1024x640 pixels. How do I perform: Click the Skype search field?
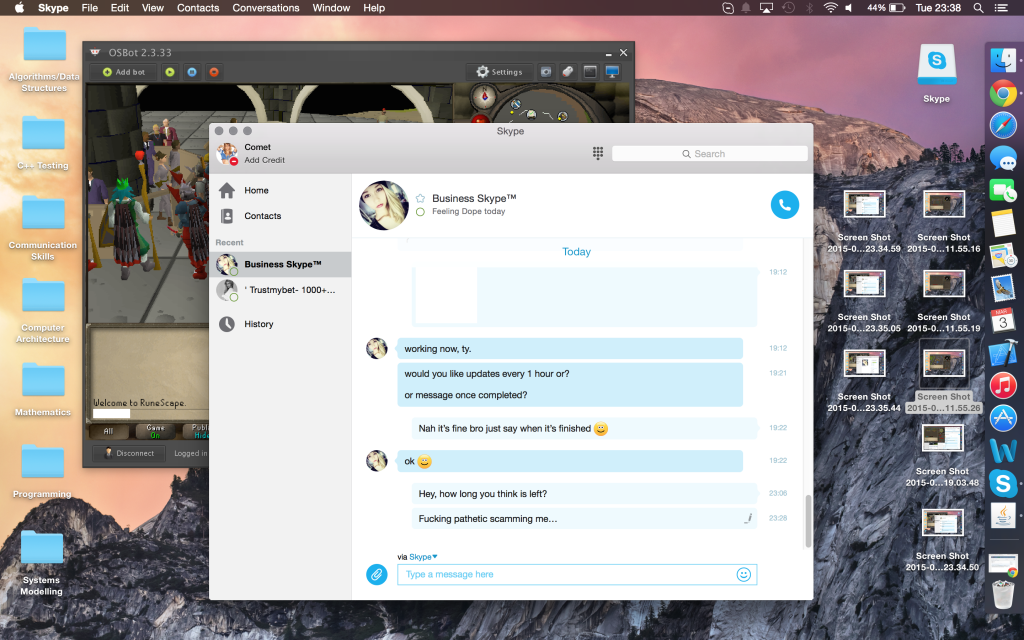[x=709, y=153]
